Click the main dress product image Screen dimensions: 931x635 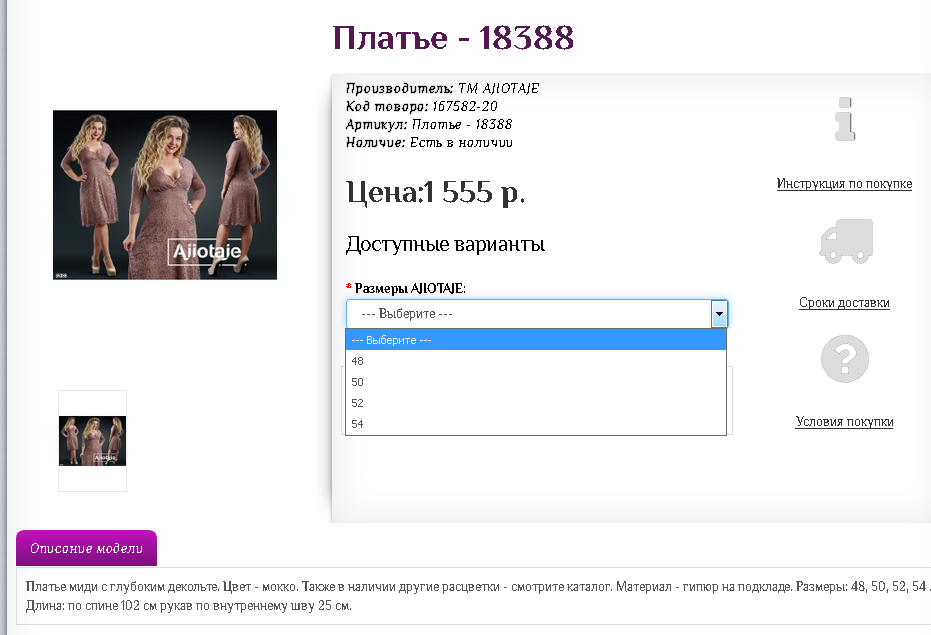click(x=165, y=195)
